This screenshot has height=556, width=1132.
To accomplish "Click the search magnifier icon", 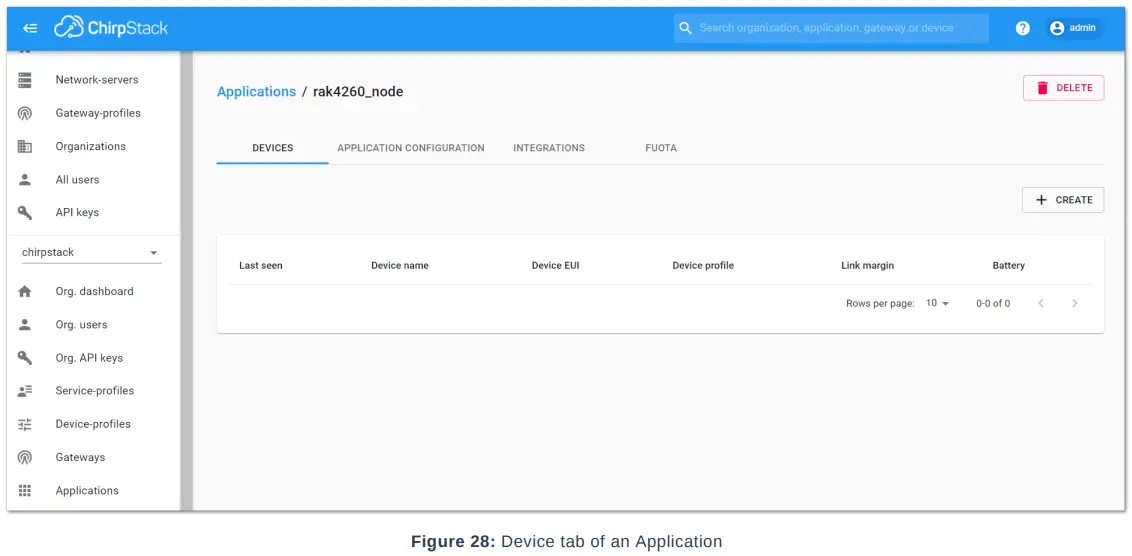I will coord(686,28).
